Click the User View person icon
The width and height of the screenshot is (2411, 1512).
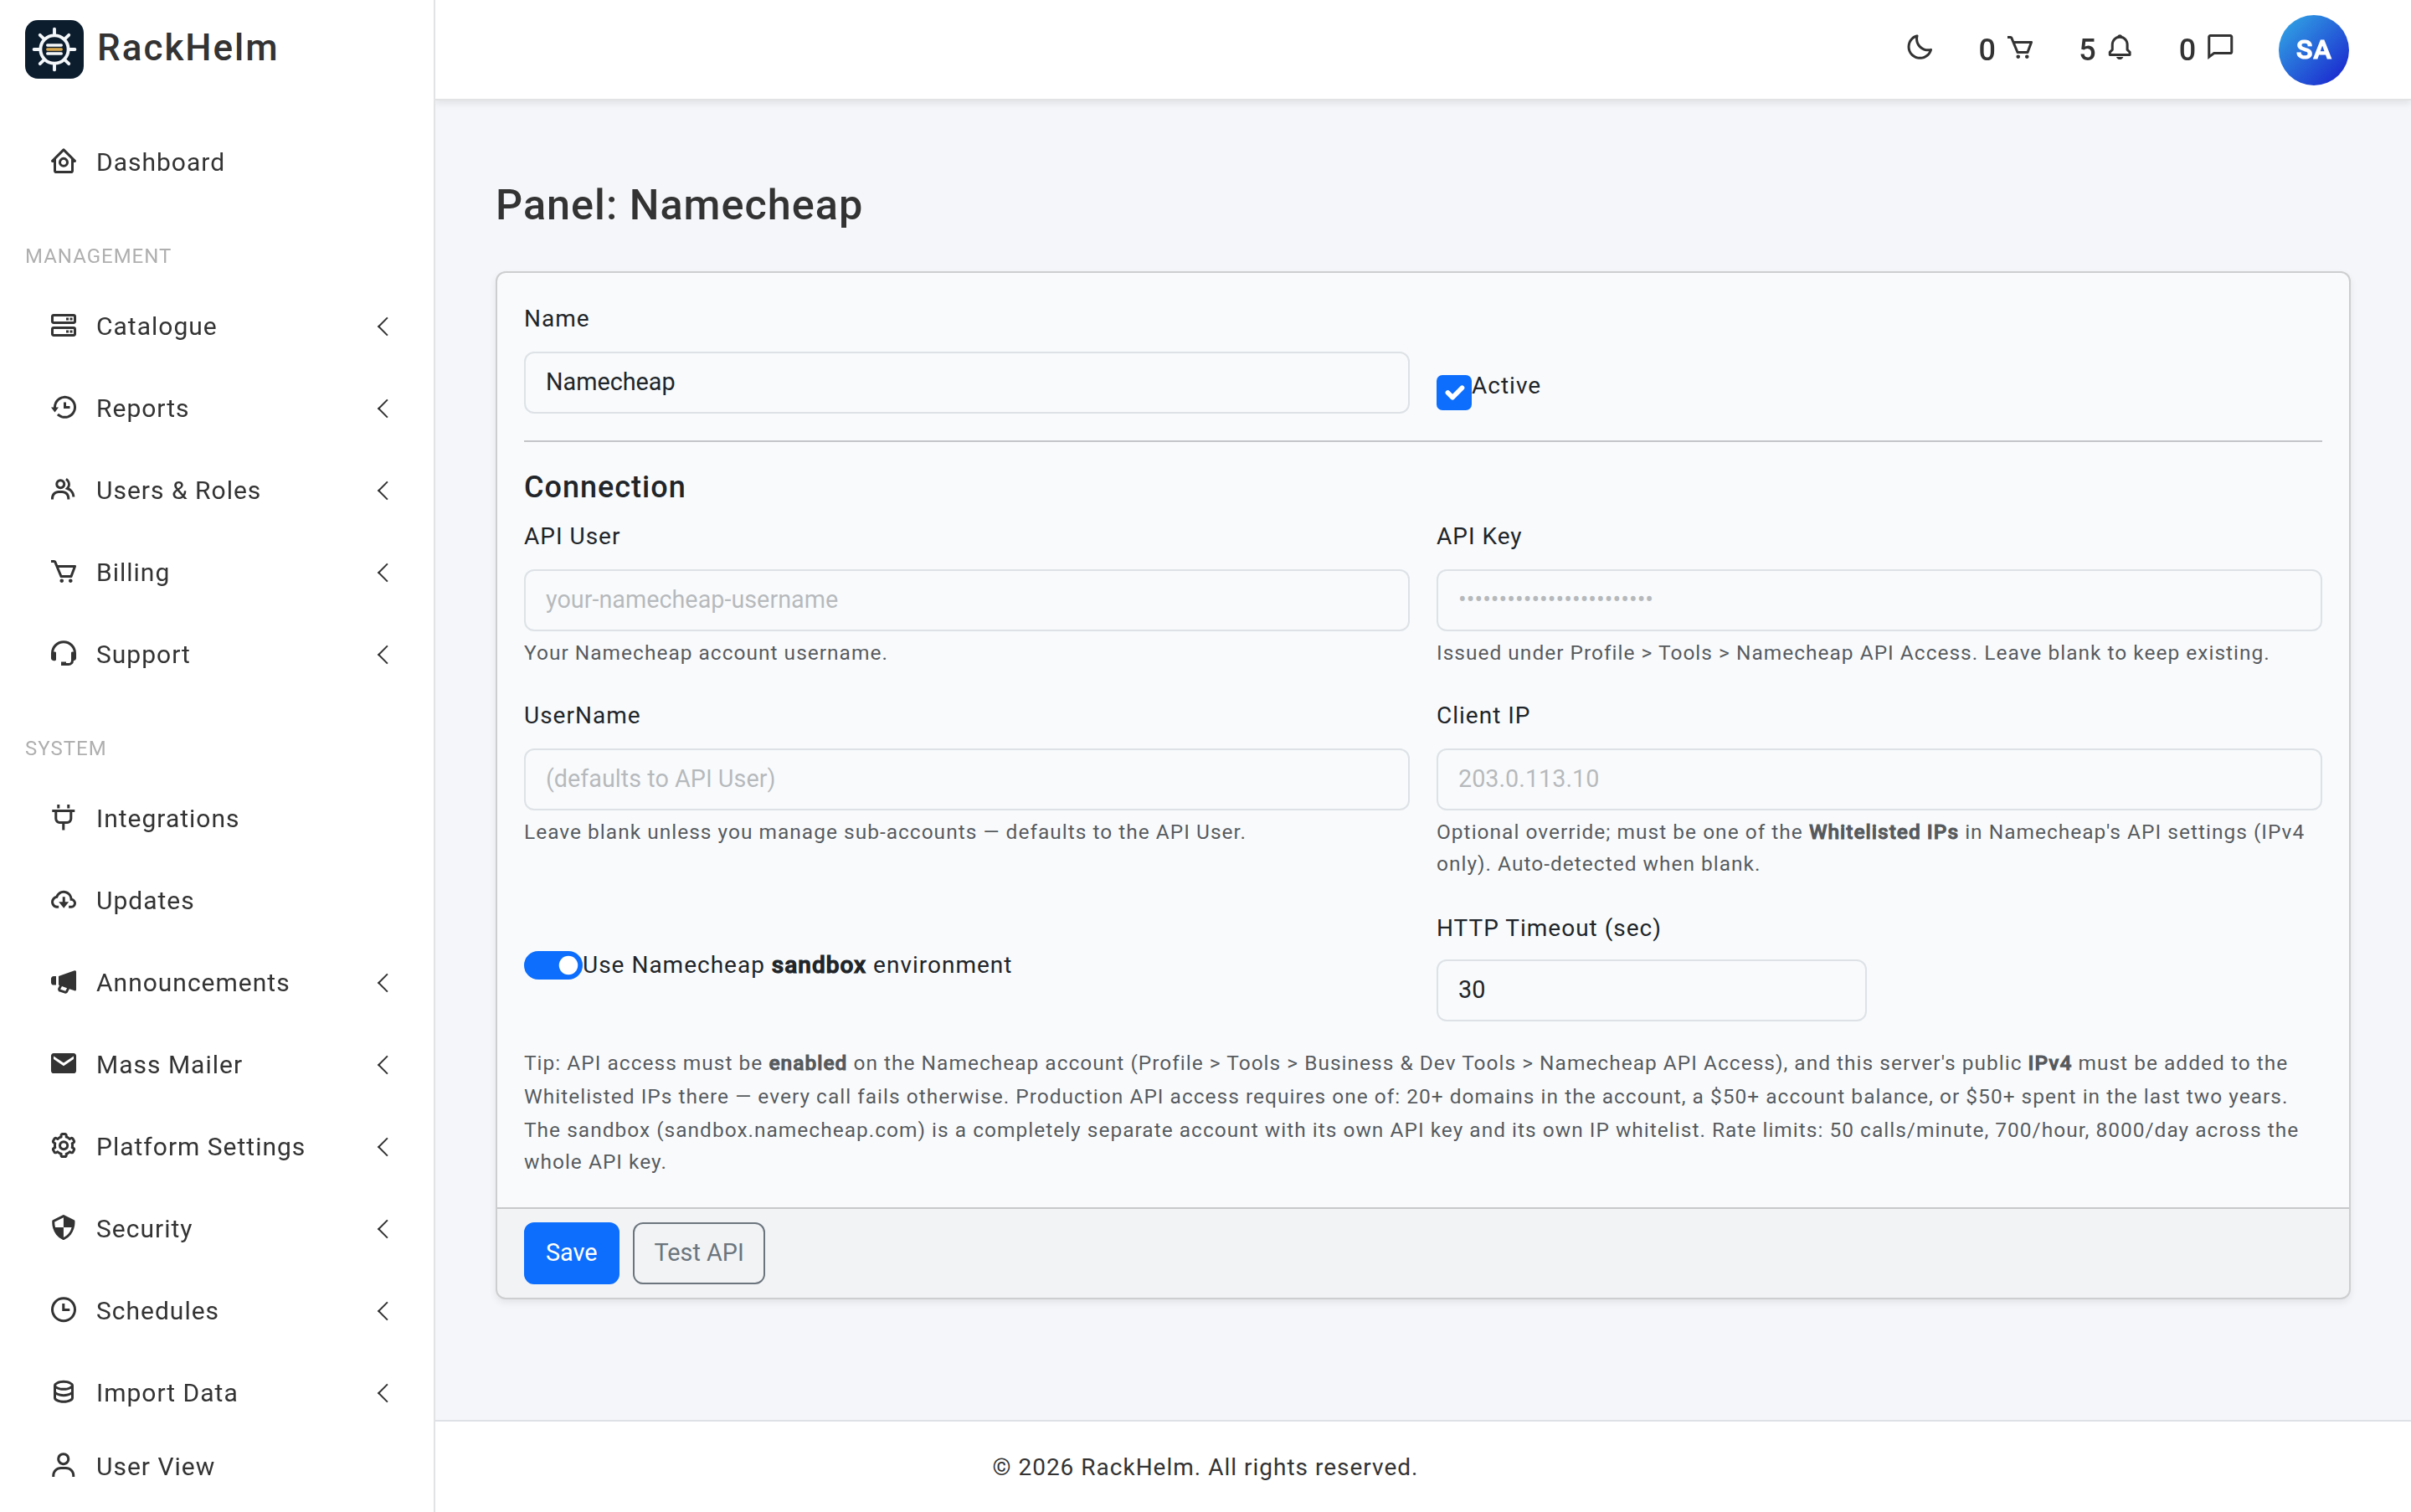64,1465
